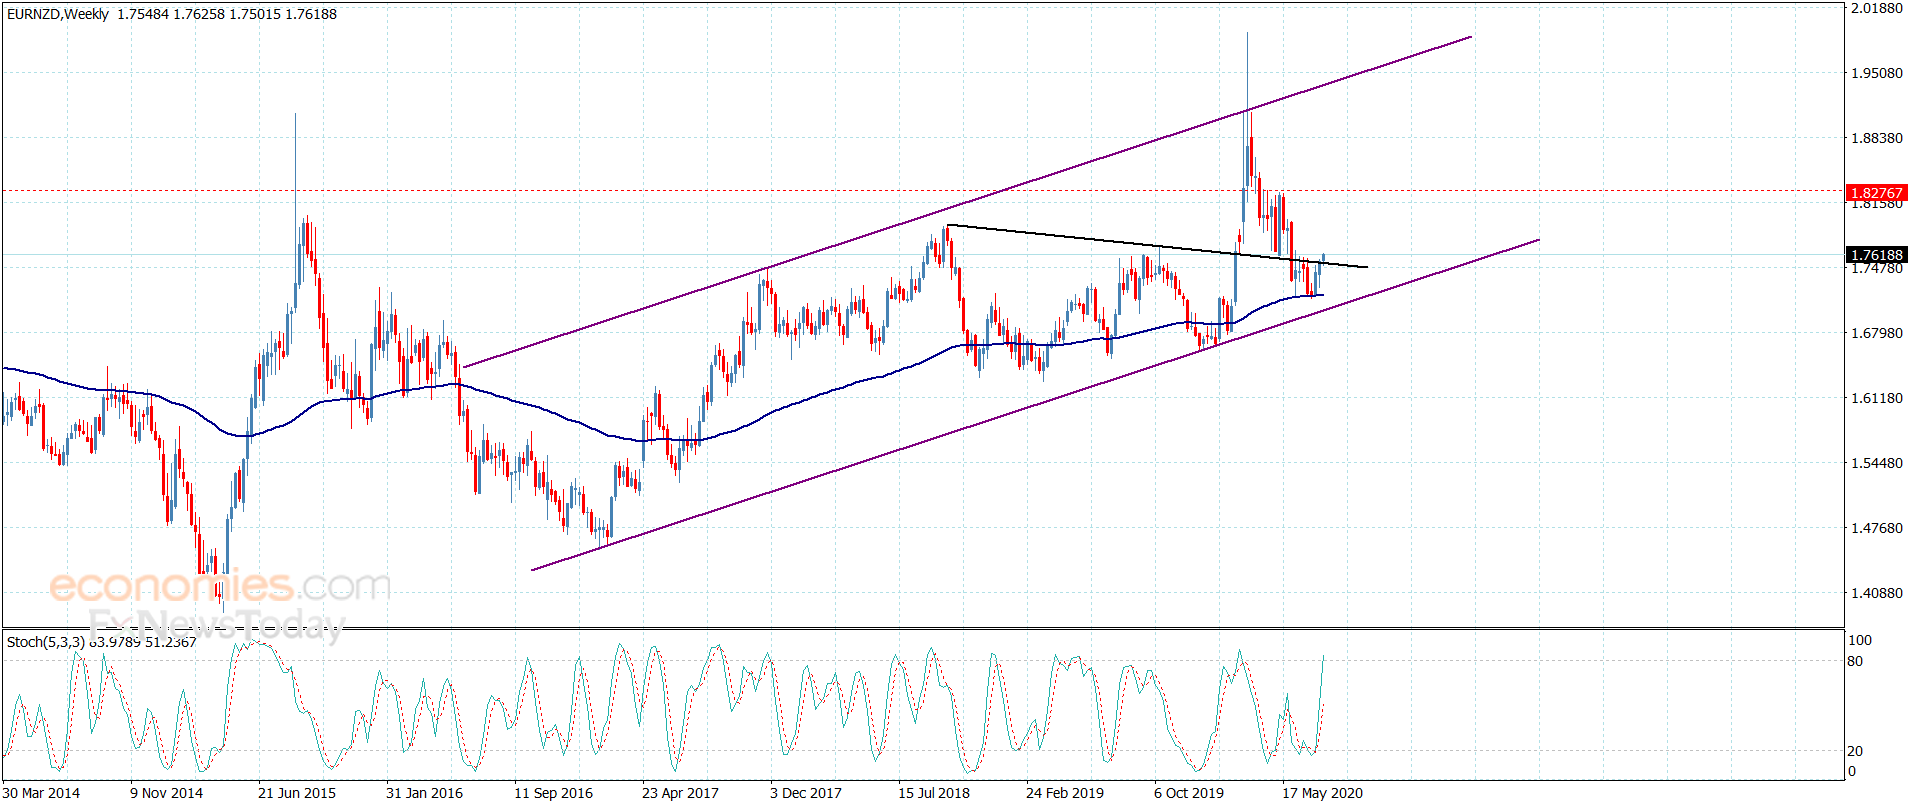Image resolution: width=1916 pixels, height=807 pixels.
Task: Click the 1.61180 price axis value
Action: (x=1877, y=398)
